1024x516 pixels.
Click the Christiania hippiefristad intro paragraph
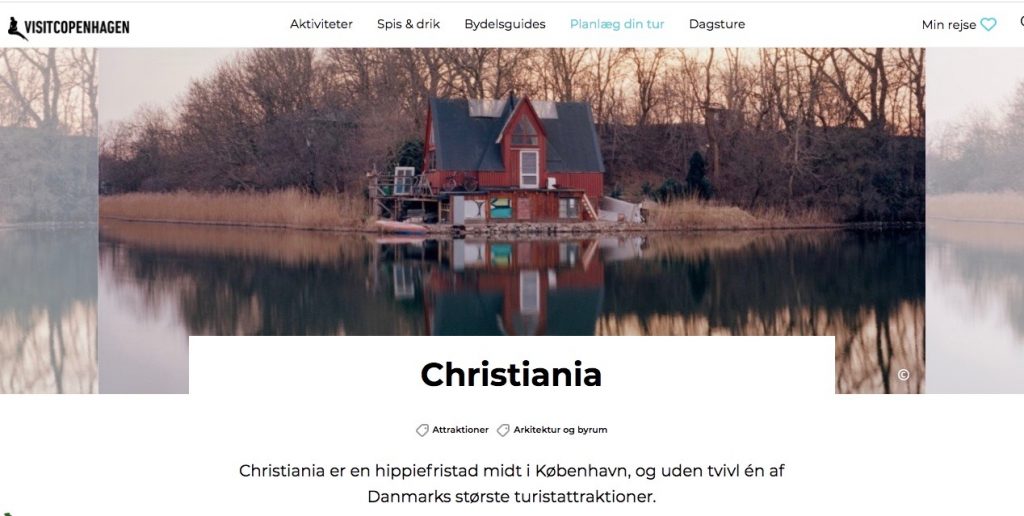[511, 483]
